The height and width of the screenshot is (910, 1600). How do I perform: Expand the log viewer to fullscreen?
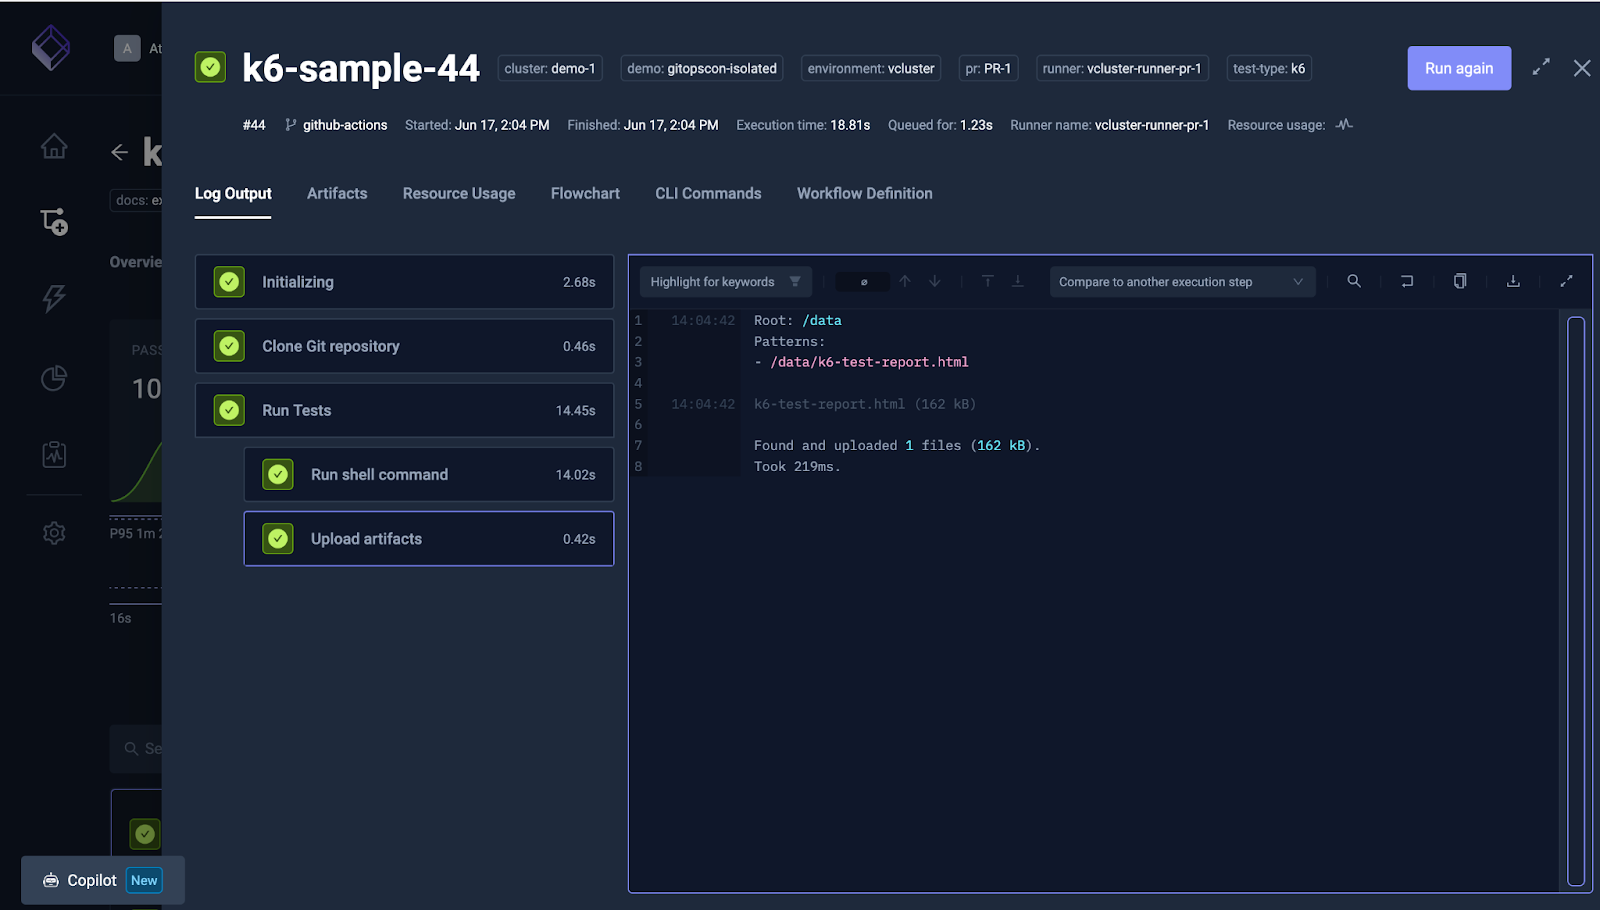[1566, 281]
